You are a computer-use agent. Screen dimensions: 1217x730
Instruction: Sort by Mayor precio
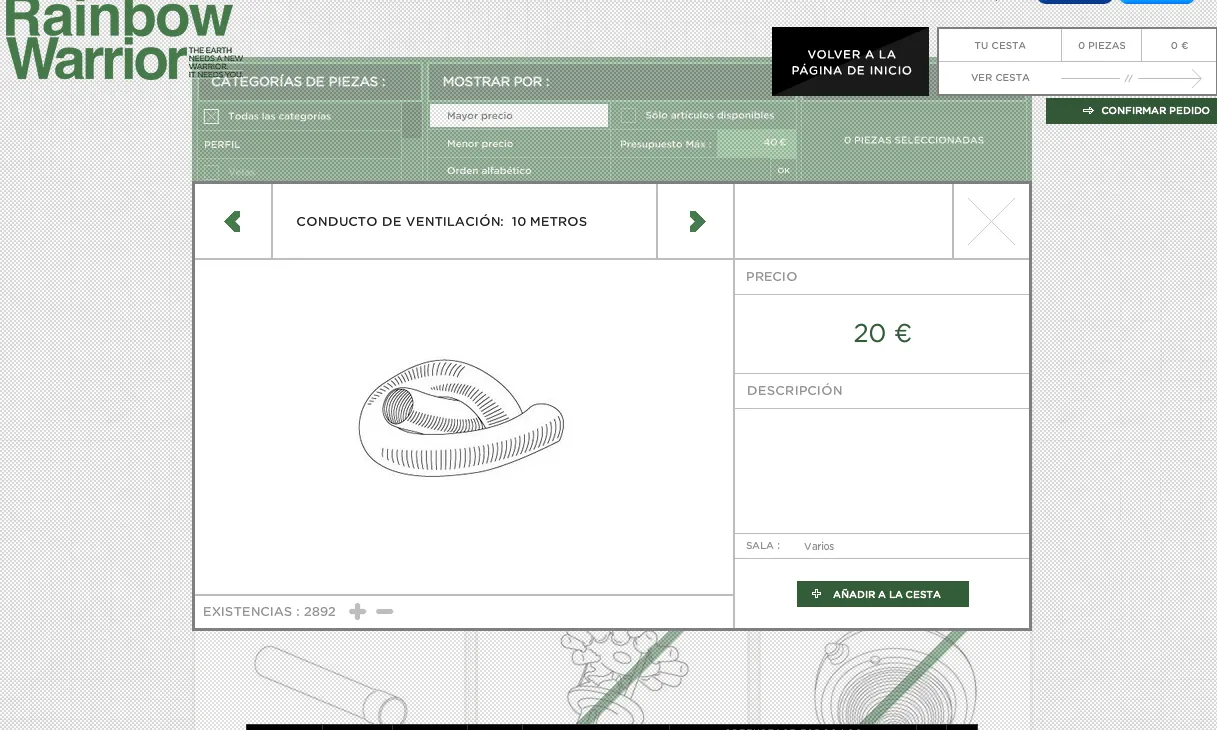point(519,116)
